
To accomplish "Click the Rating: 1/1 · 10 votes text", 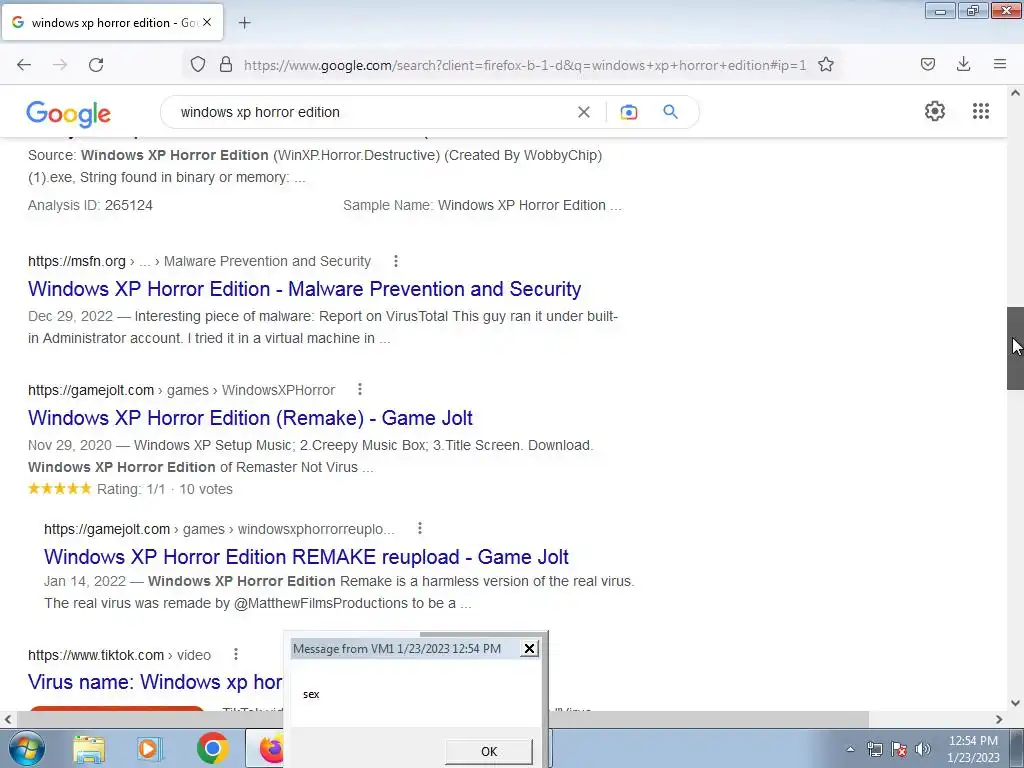I will 165,489.
